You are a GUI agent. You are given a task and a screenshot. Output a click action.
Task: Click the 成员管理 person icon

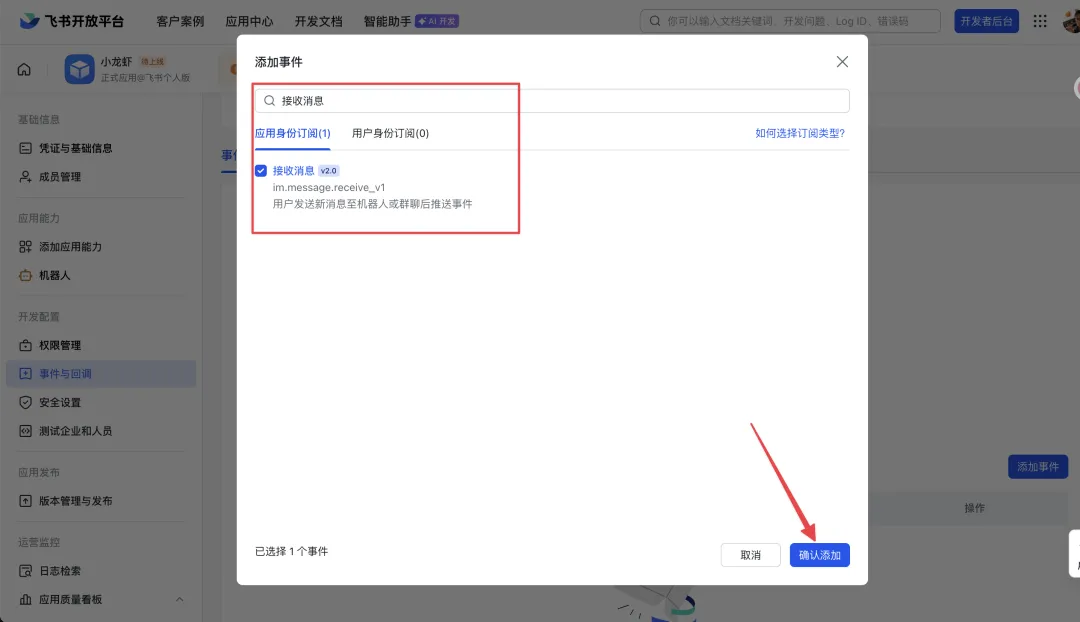[x=25, y=177]
